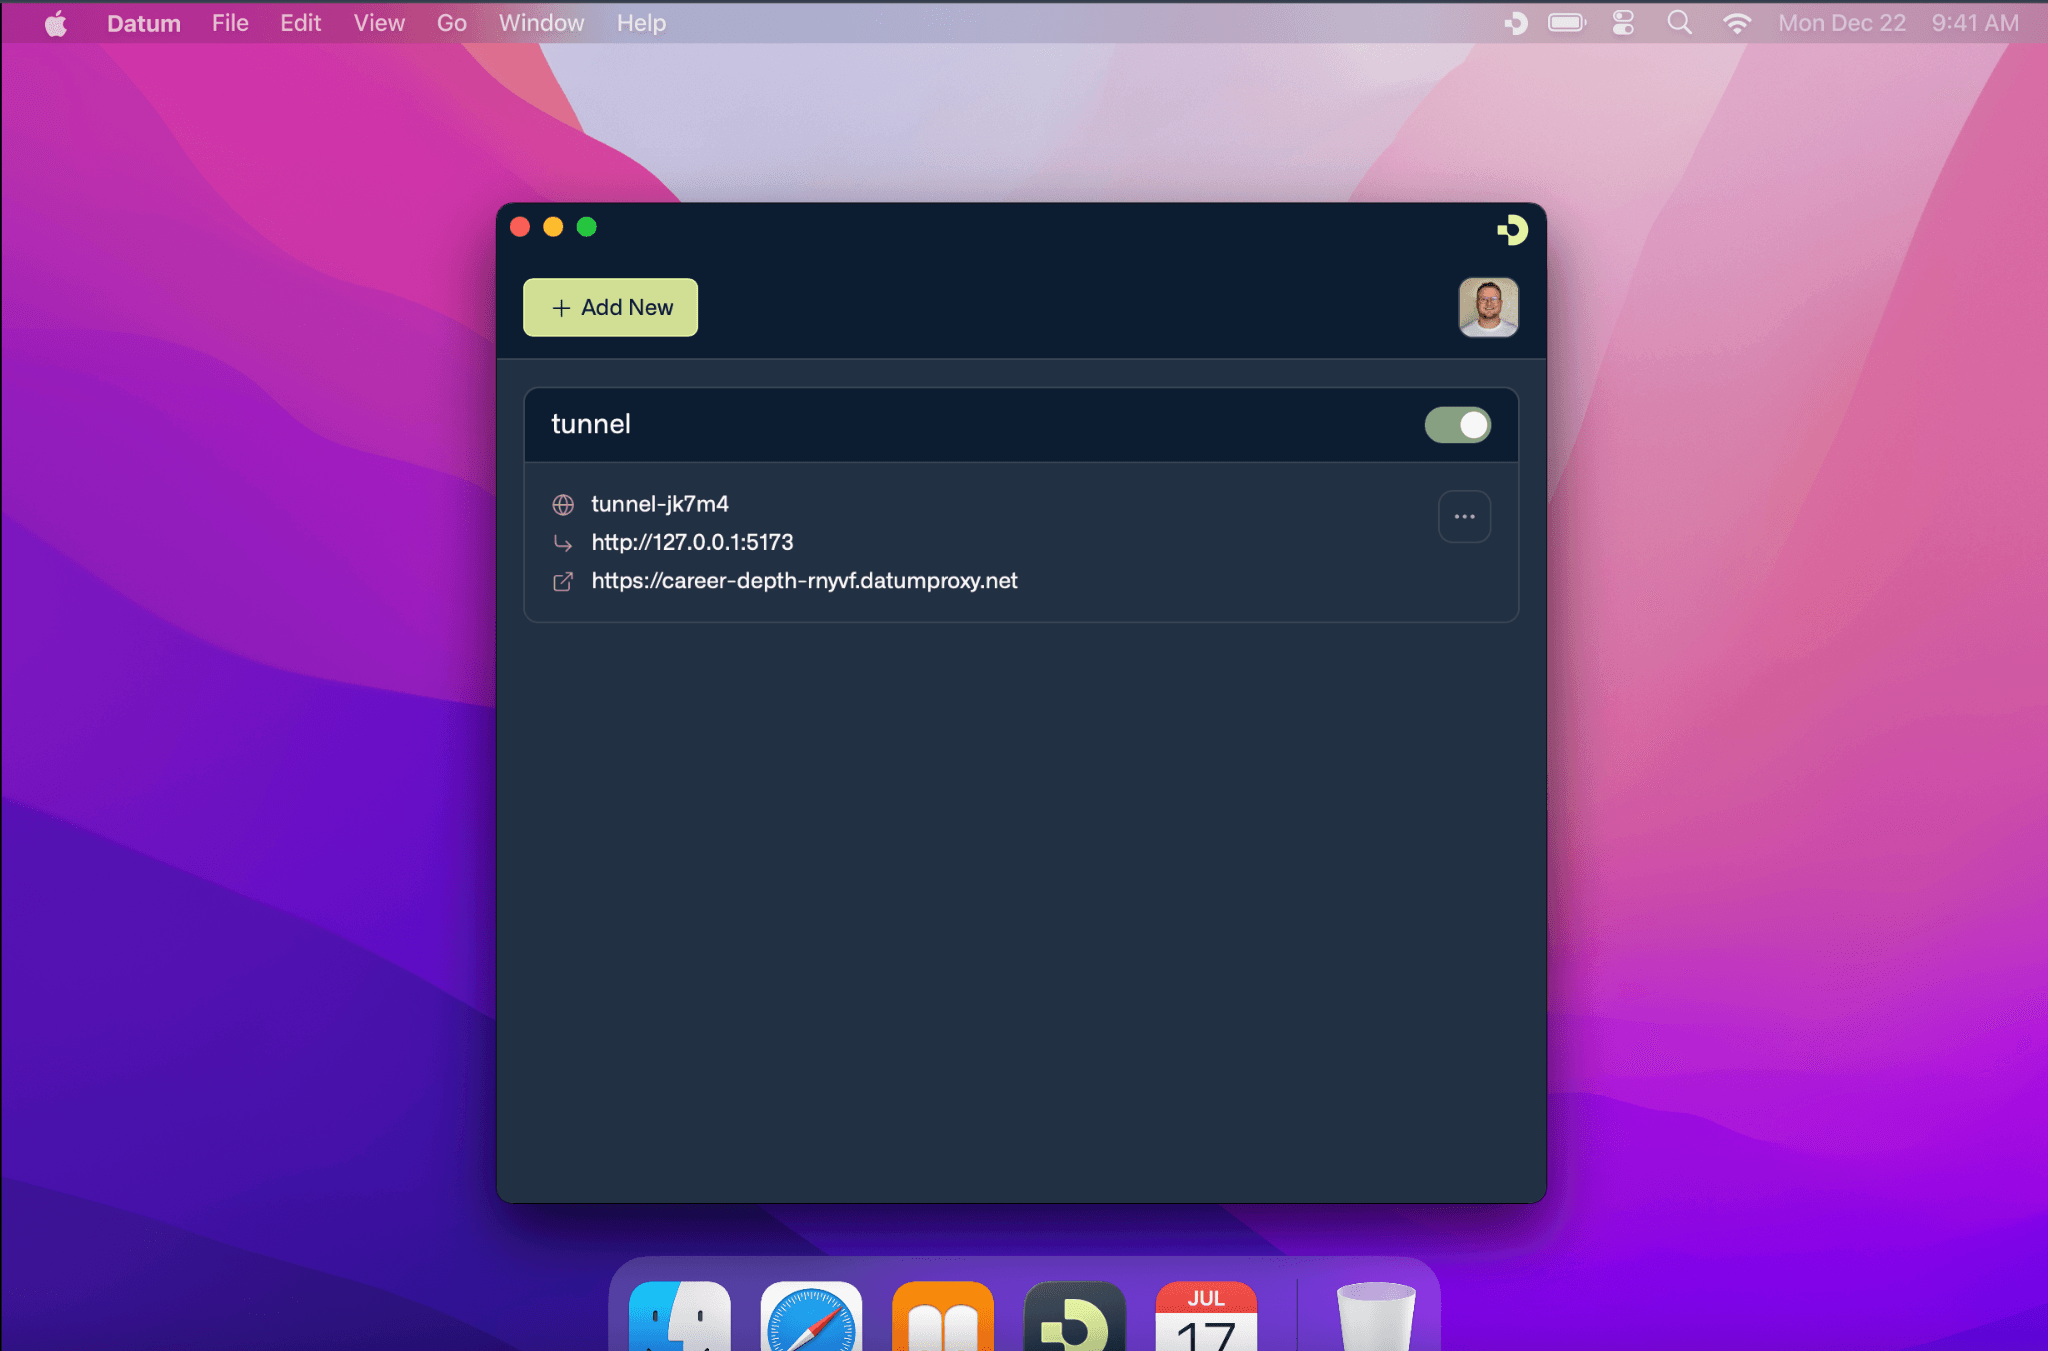The image size is (2048, 1351).
Task: Open the Datum application menu
Action: coord(143,22)
